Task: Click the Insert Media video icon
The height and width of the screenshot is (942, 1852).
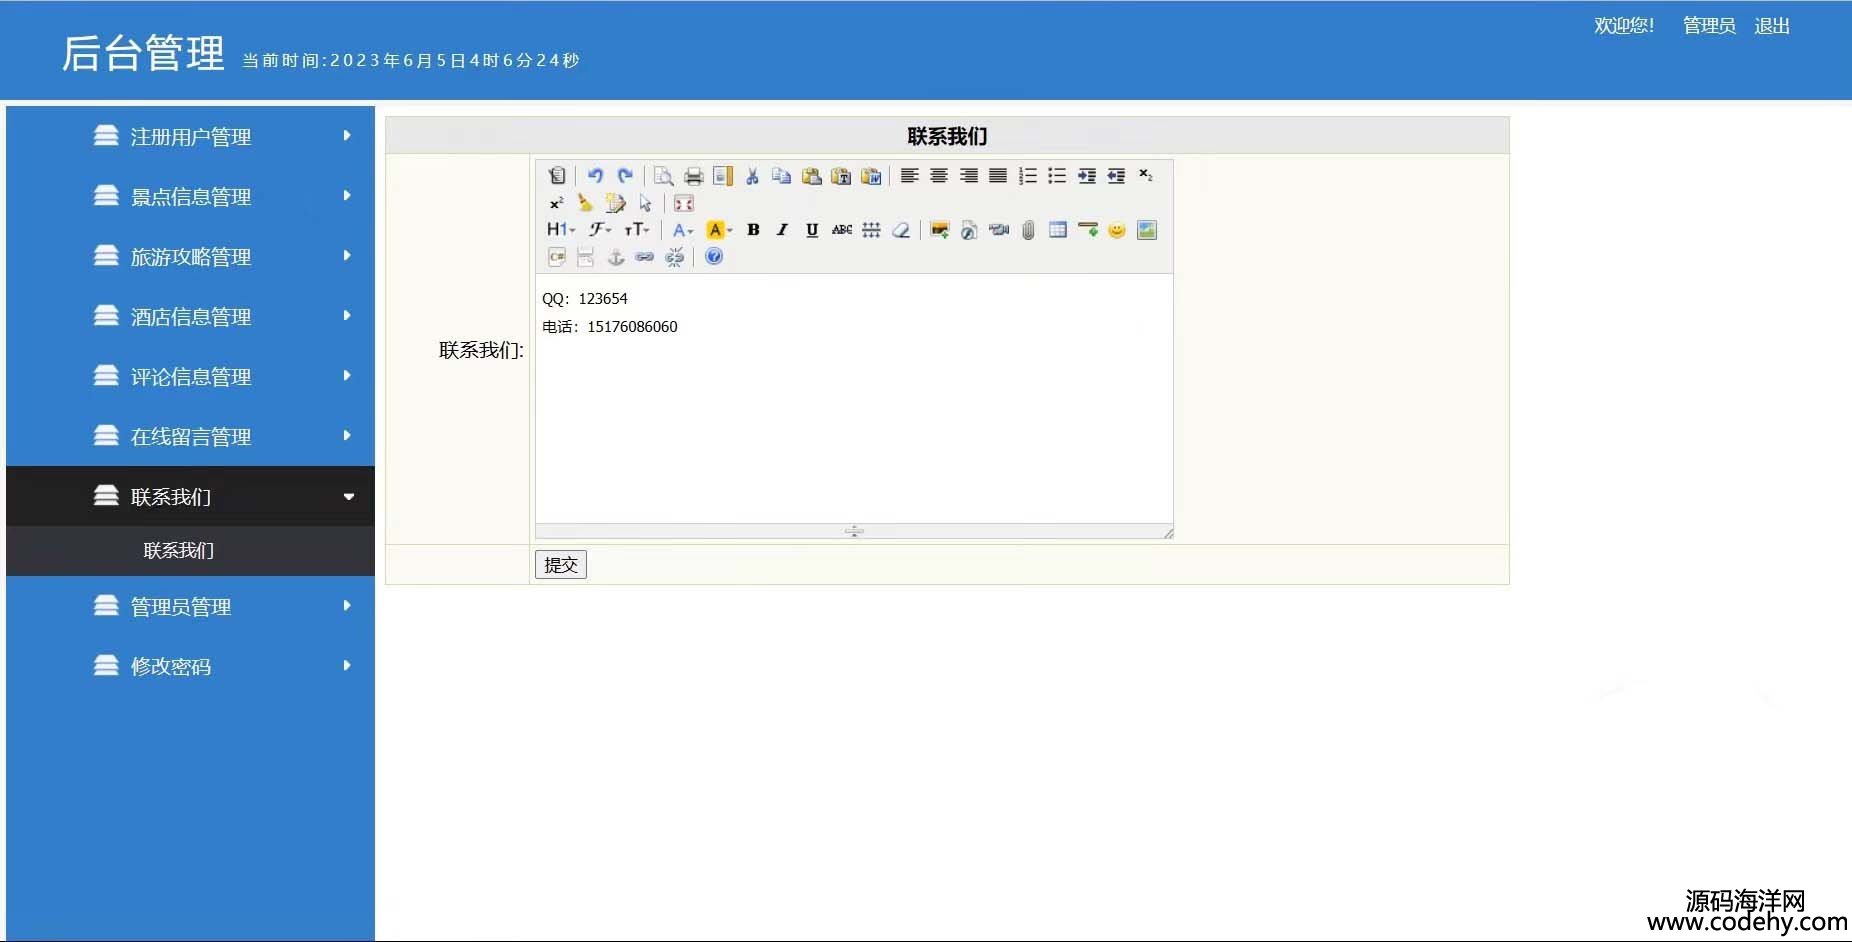Action: [999, 230]
